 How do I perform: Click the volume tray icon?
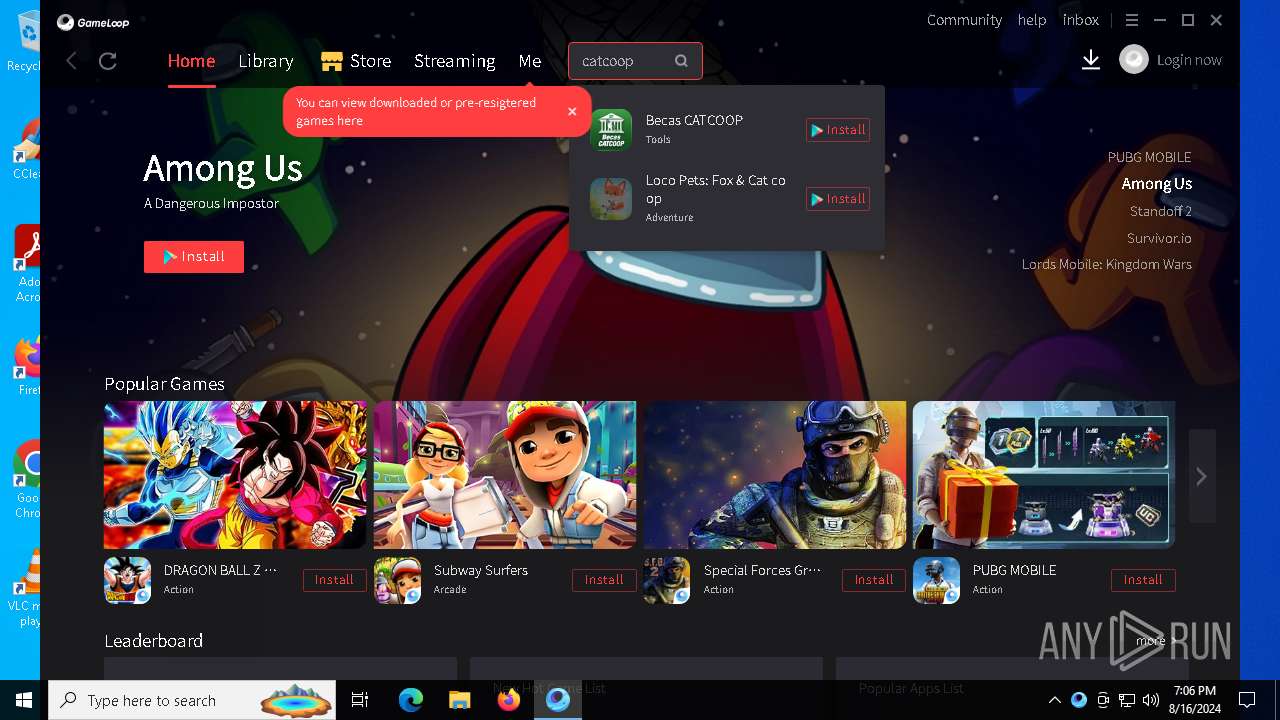(x=1150, y=700)
